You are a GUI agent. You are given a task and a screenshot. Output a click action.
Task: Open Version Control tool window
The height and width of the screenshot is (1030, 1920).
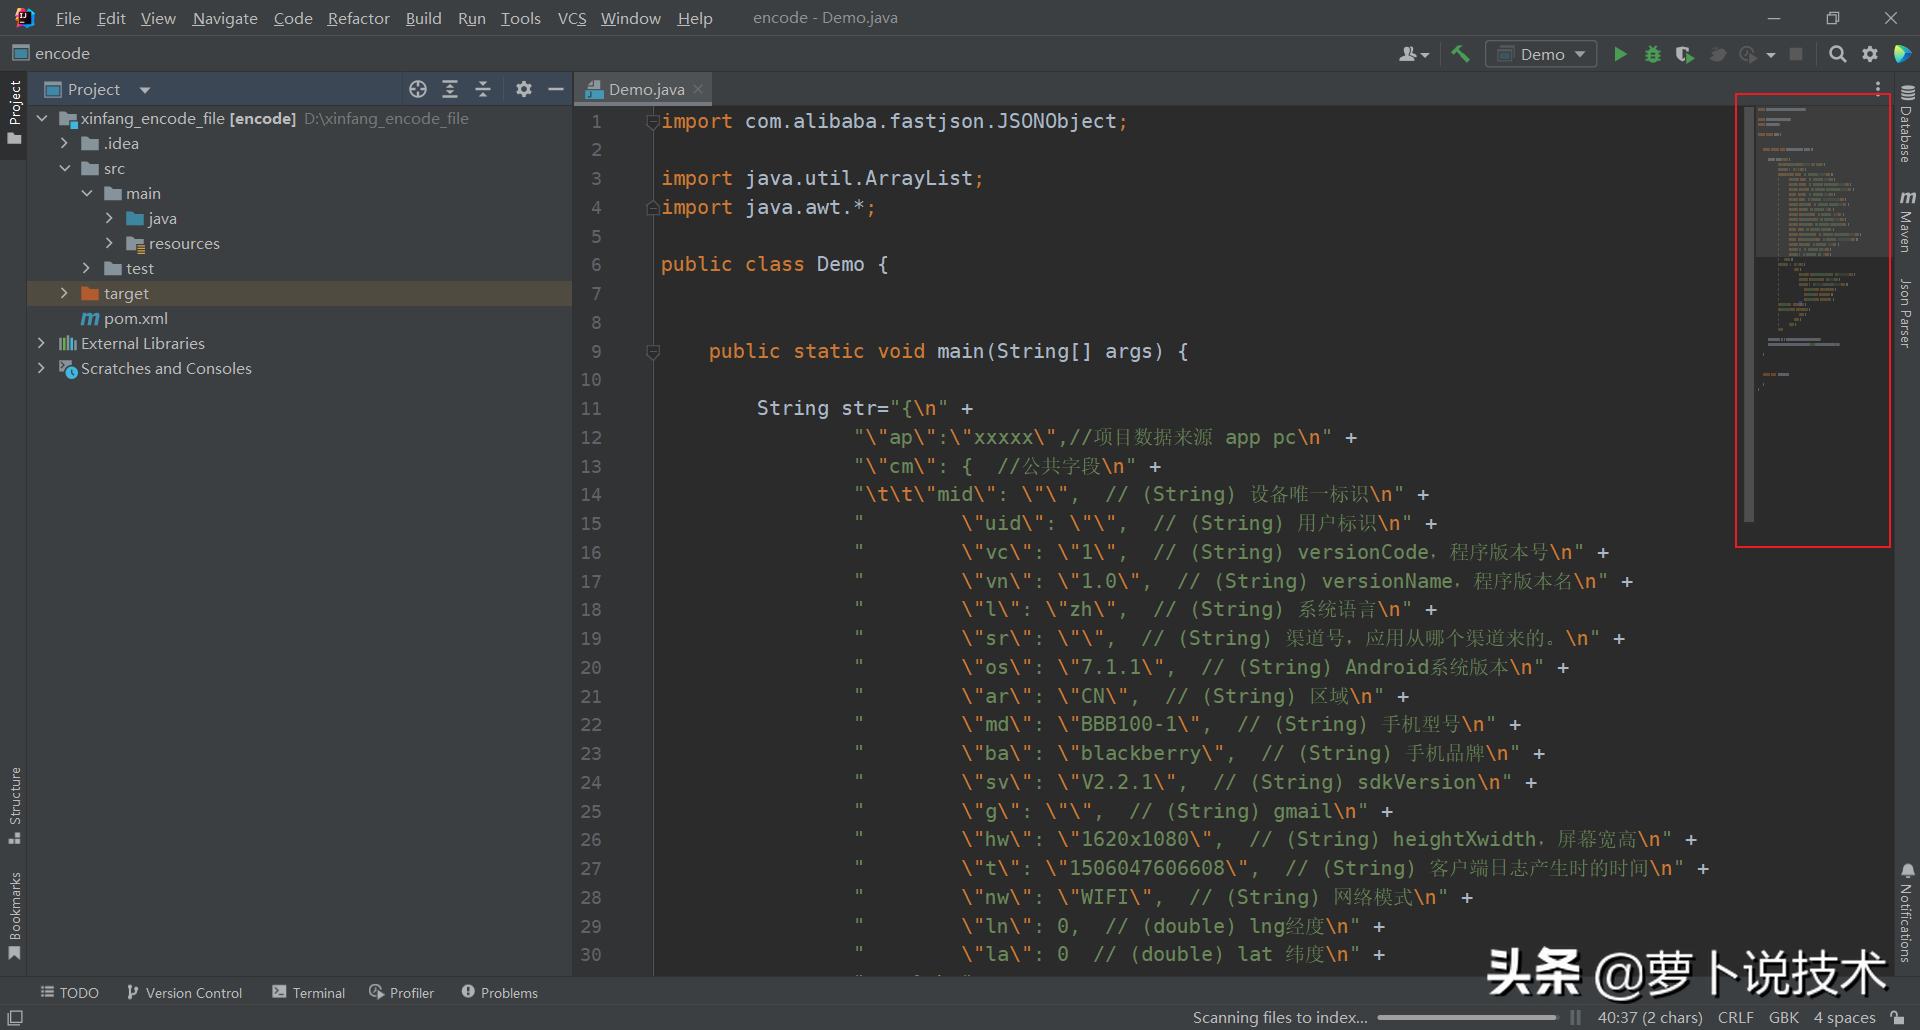pyautogui.click(x=184, y=992)
